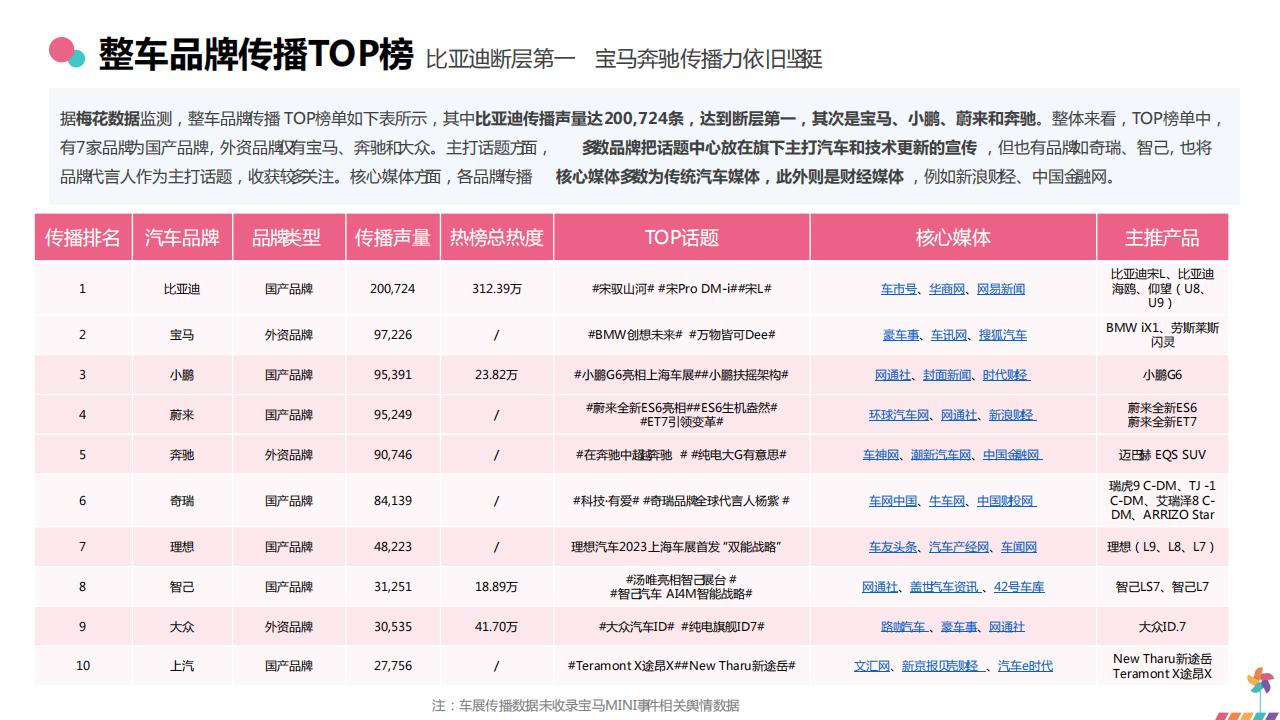Screen dimensions: 1280x720
Task: Open the 中国财投网 media link
Action: tap(1006, 501)
